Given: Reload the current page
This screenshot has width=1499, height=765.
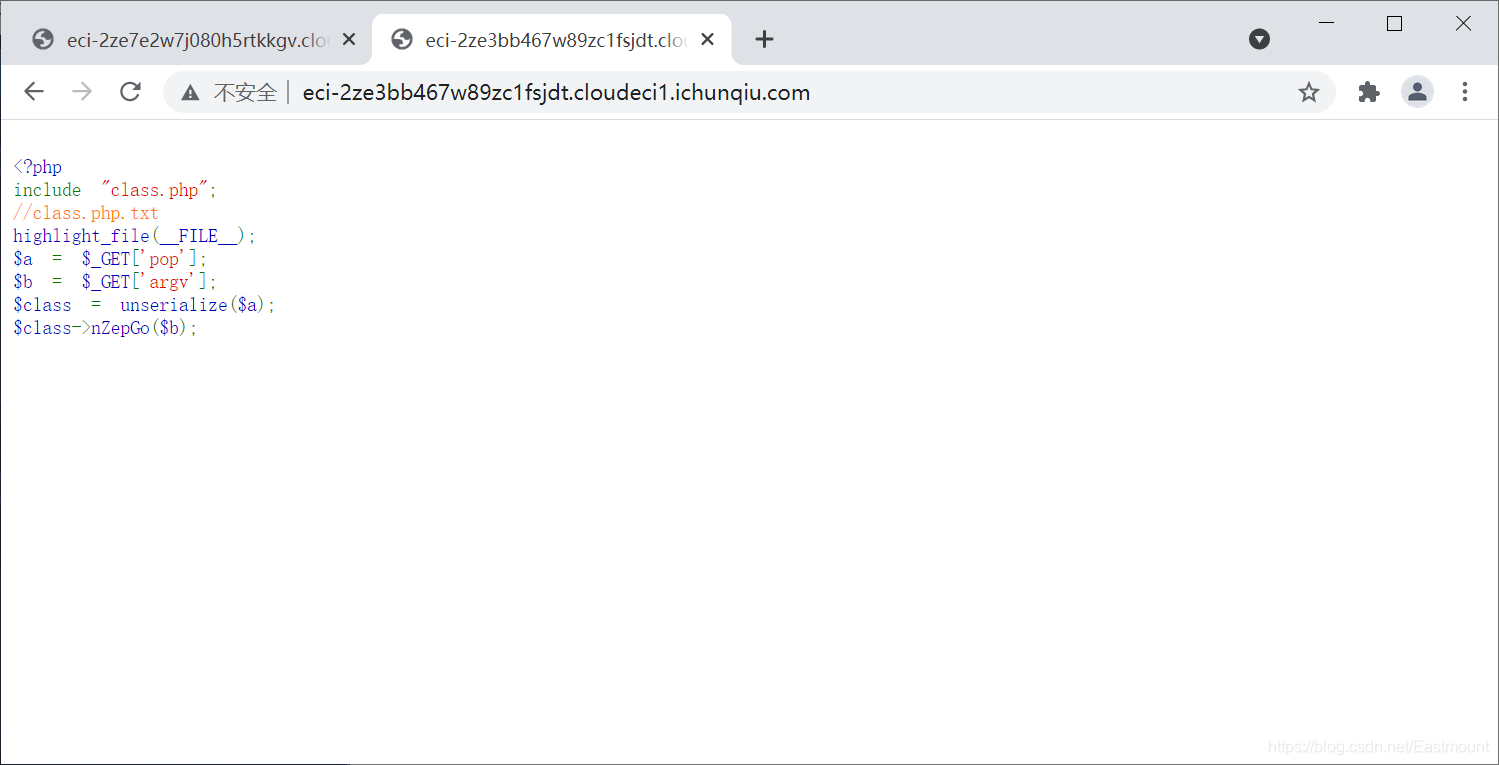Looking at the screenshot, I should click(x=130, y=92).
